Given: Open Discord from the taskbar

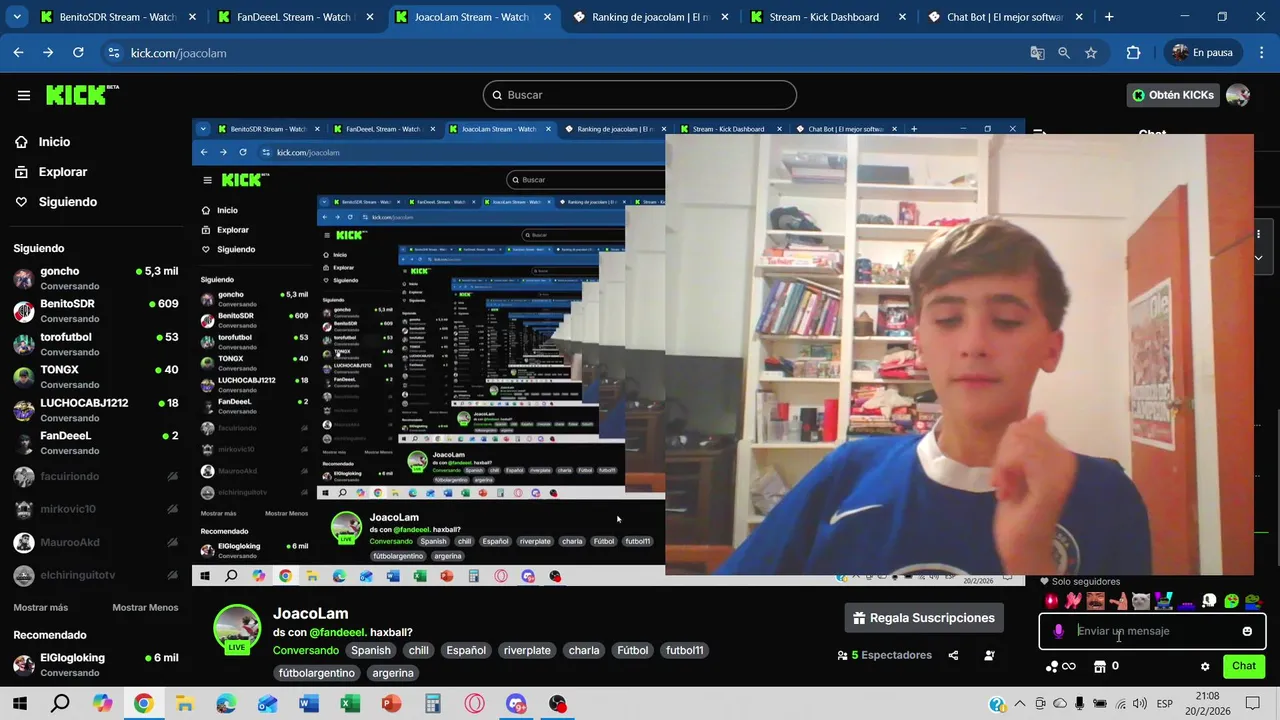Looking at the screenshot, I should (x=516, y=704).
